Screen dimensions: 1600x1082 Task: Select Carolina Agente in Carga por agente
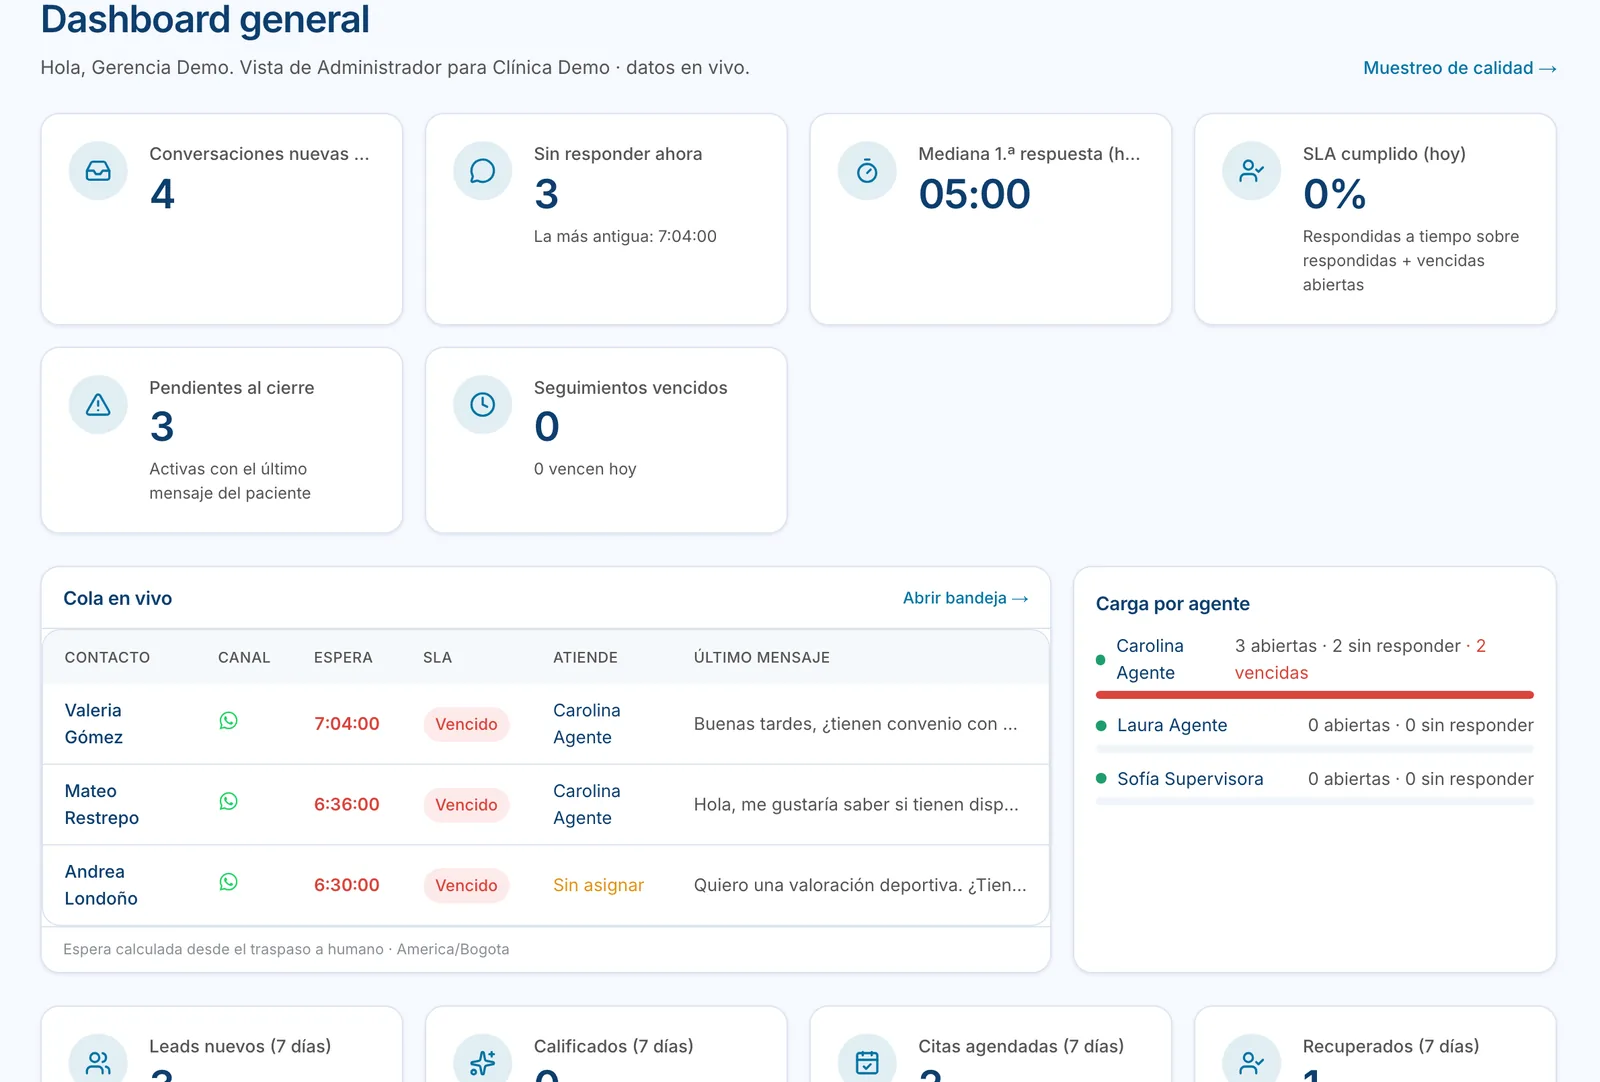[x=1150, y=659]
